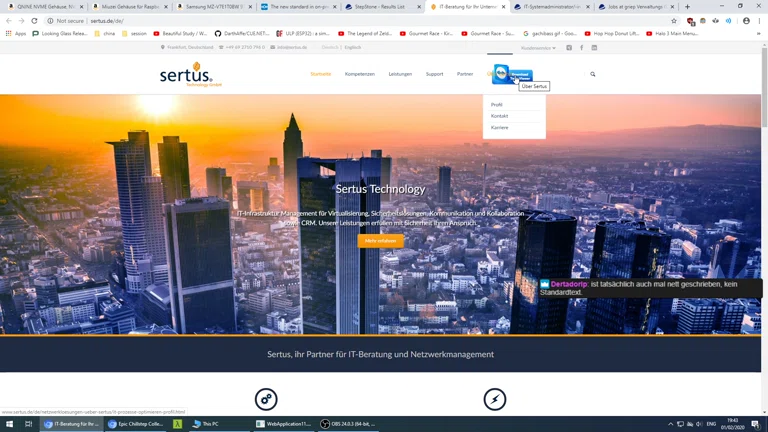Screen dimensions: 768x432
Task: Switch to the Samsung MZ-V7E1T0BW tab
Action: 215,7
